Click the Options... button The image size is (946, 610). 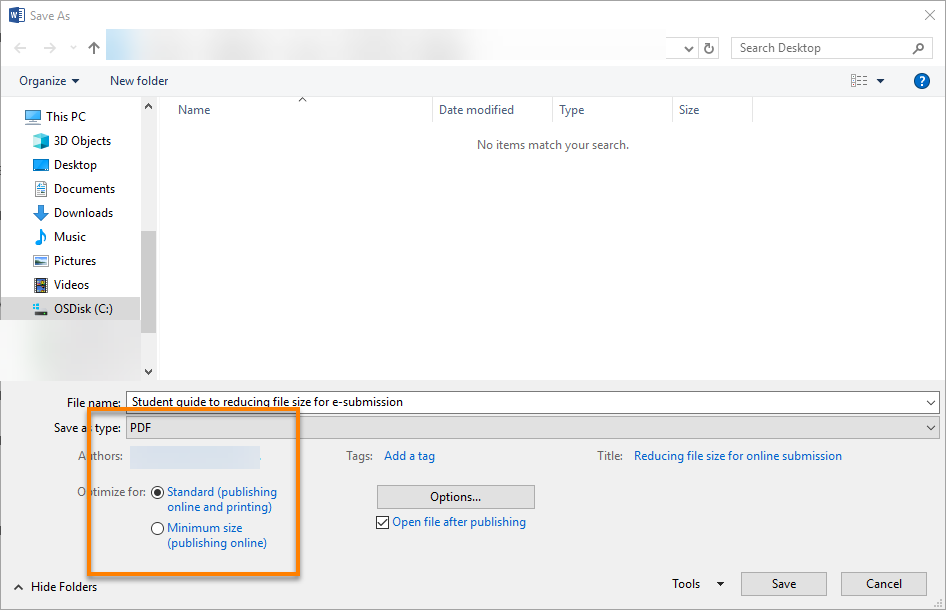[455, 497]
